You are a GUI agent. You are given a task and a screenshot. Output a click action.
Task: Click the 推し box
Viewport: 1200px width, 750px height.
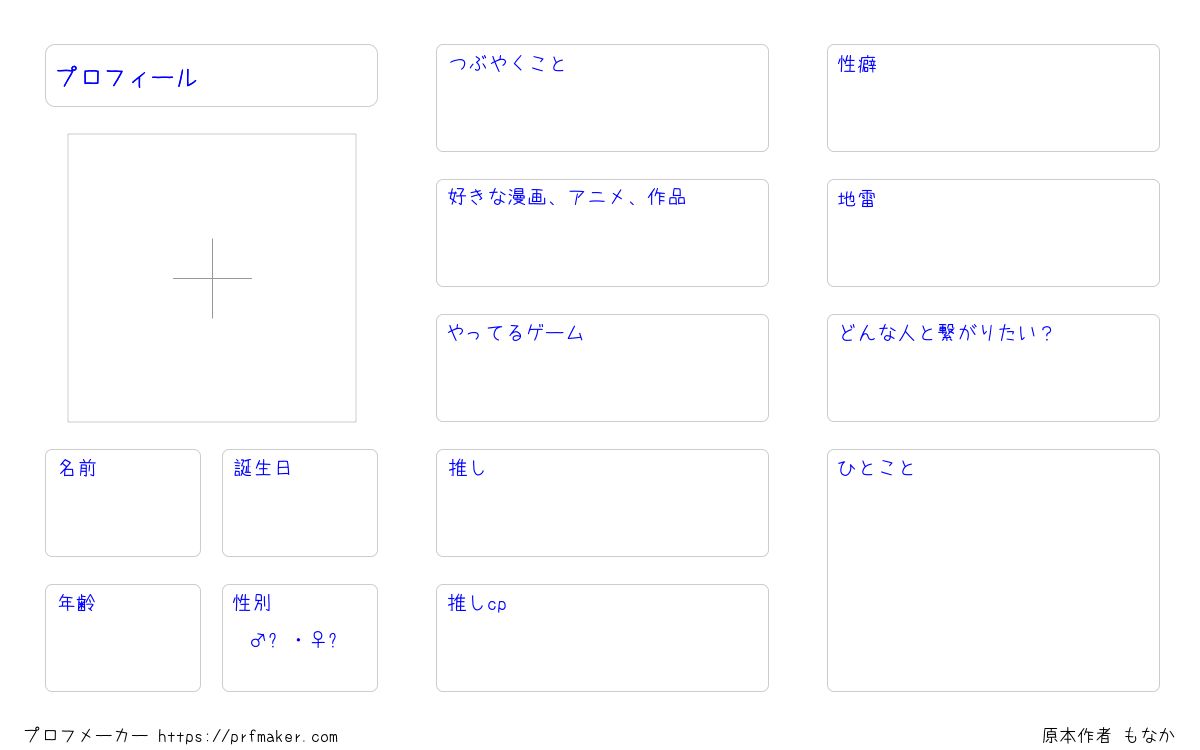[602, 503]
